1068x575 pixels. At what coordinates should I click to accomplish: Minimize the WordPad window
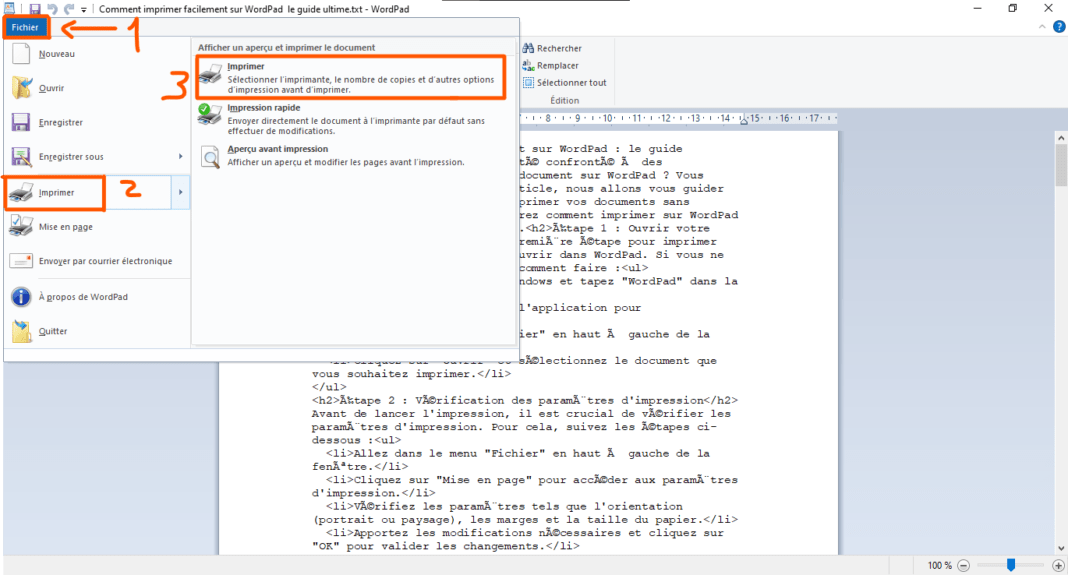(977, 9)
